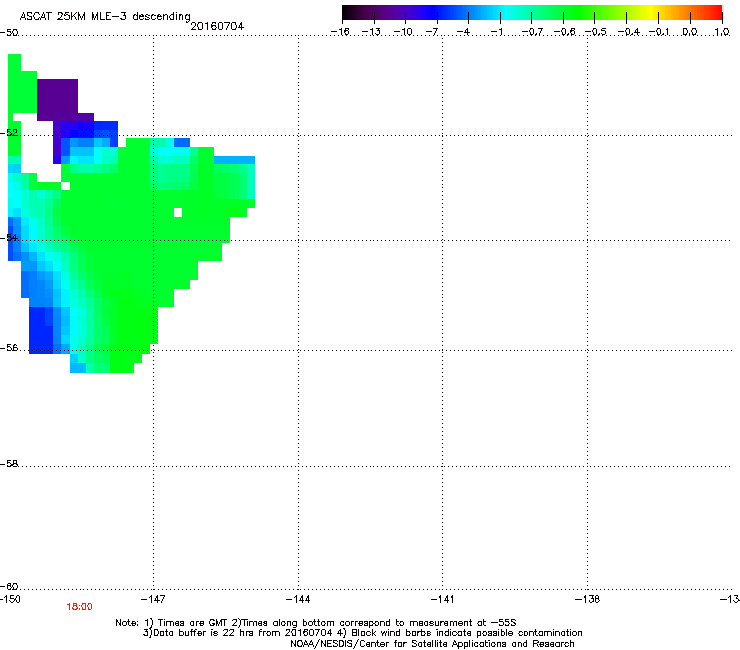
Task: Click the -13 label below the color bar
Action: tap(371, 32)
